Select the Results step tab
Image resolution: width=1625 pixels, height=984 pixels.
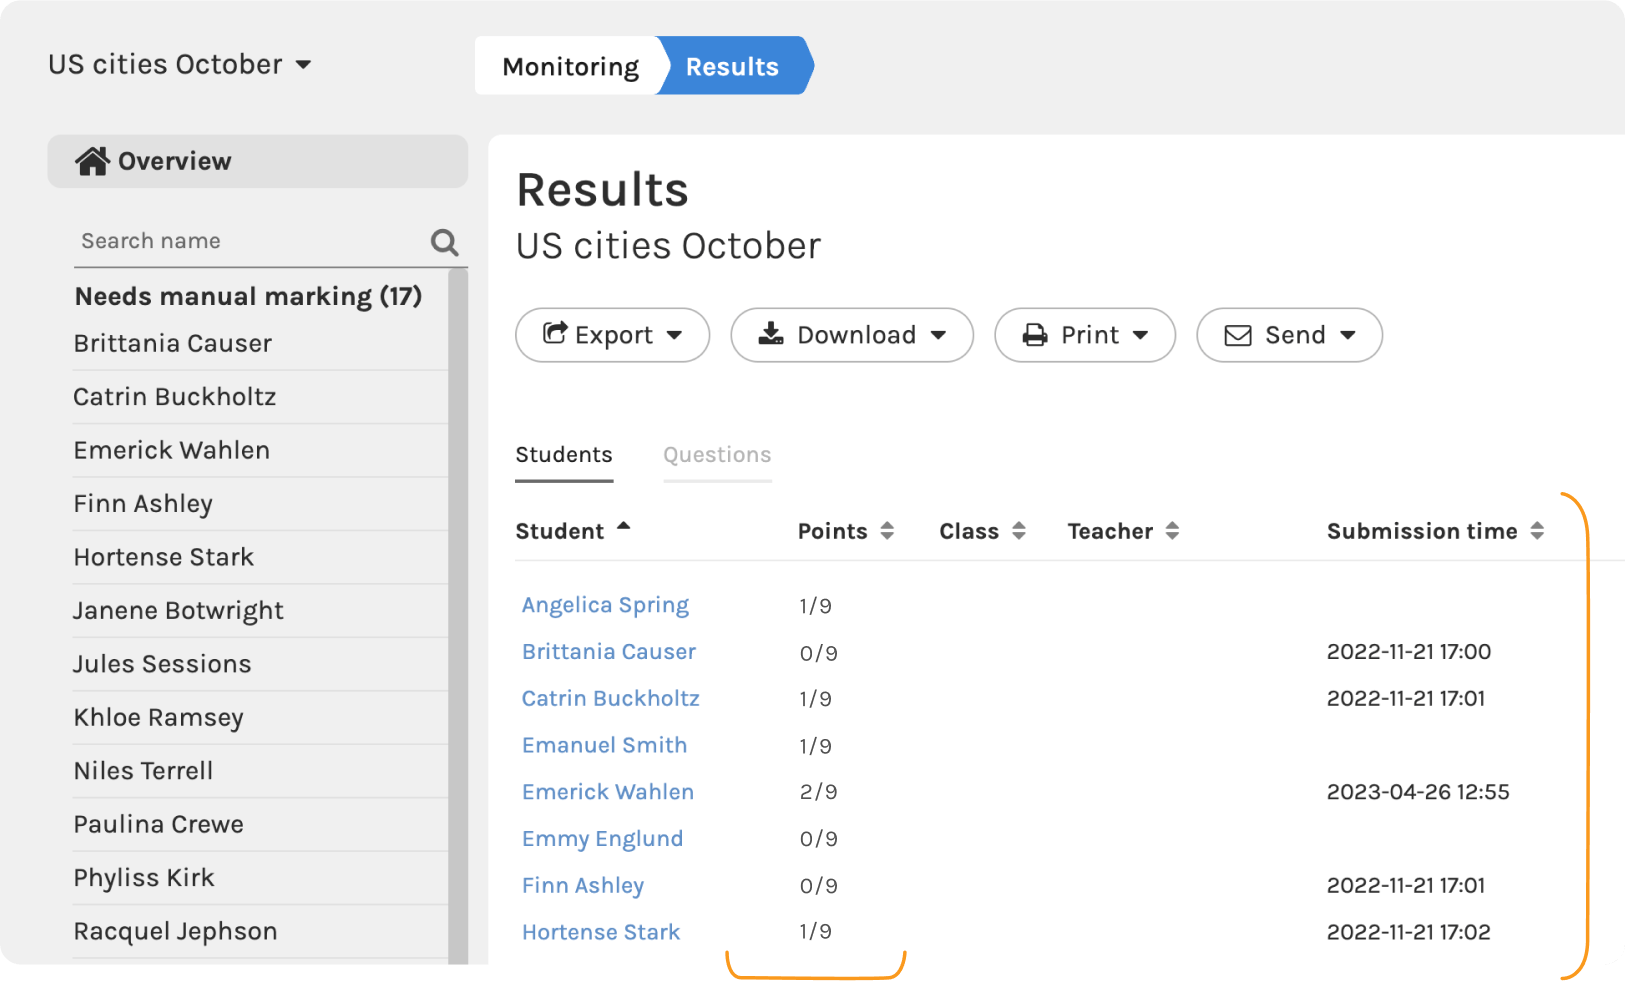click(732, 67)
